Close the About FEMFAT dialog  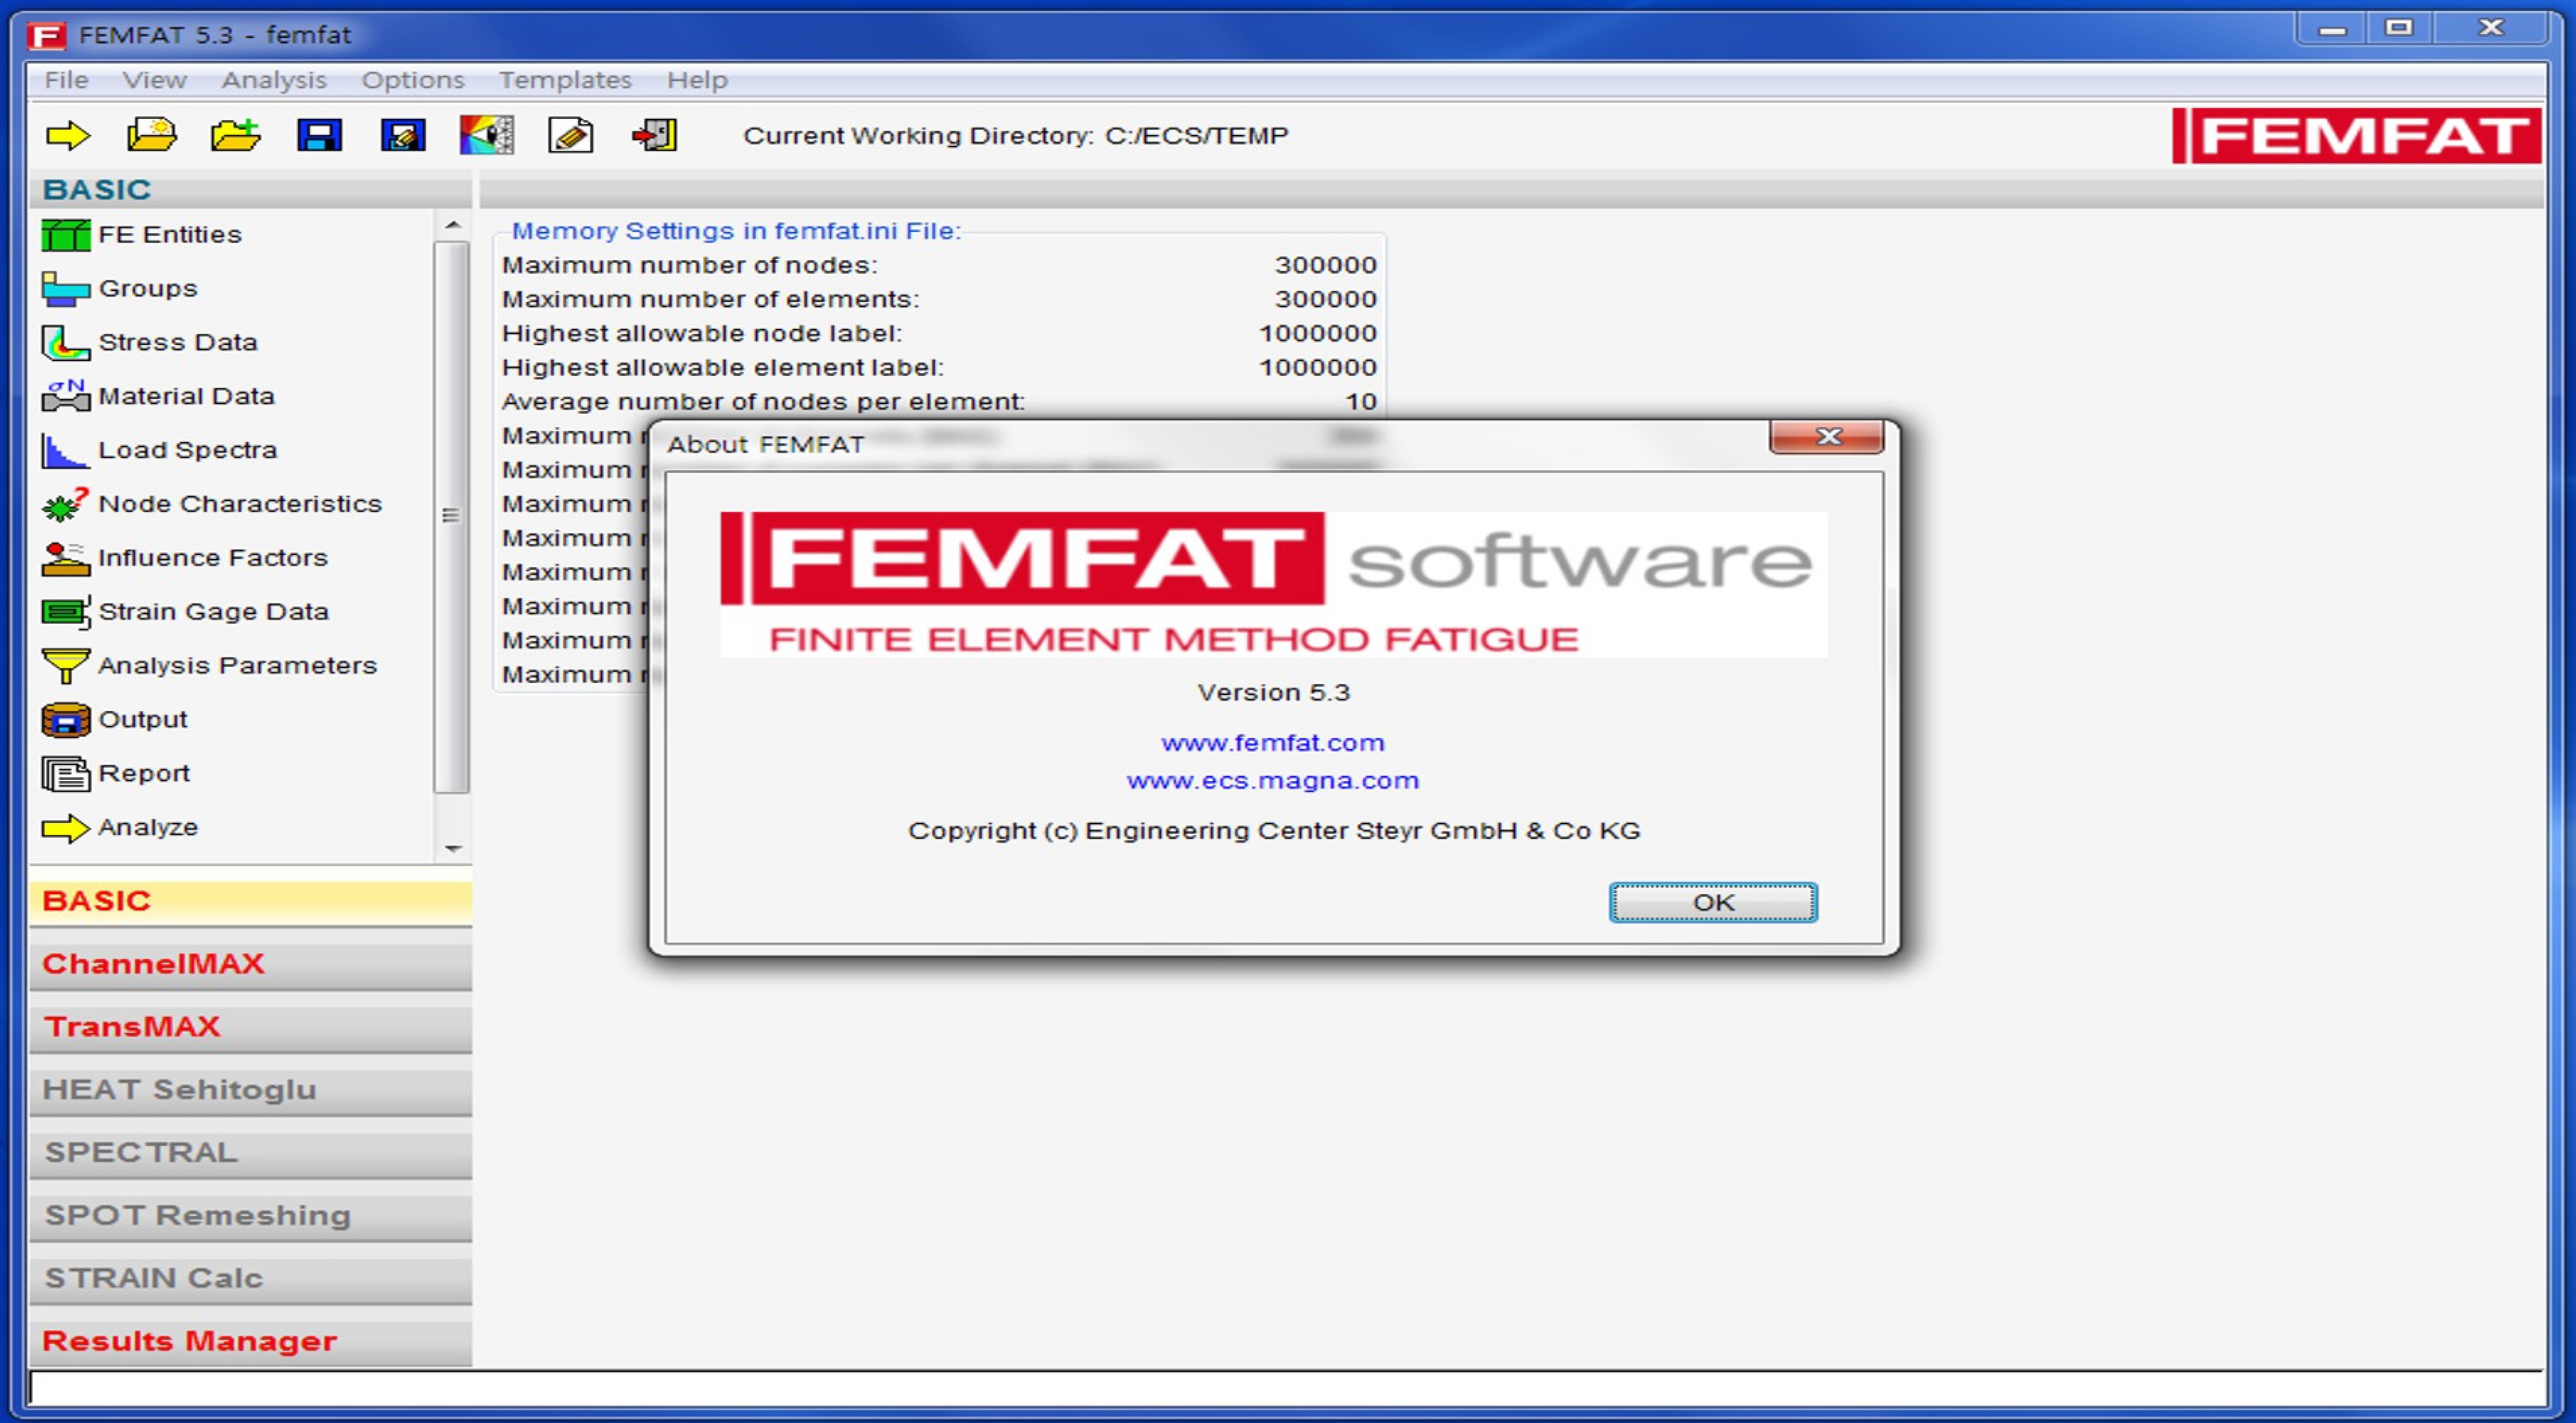(1827, 437)
